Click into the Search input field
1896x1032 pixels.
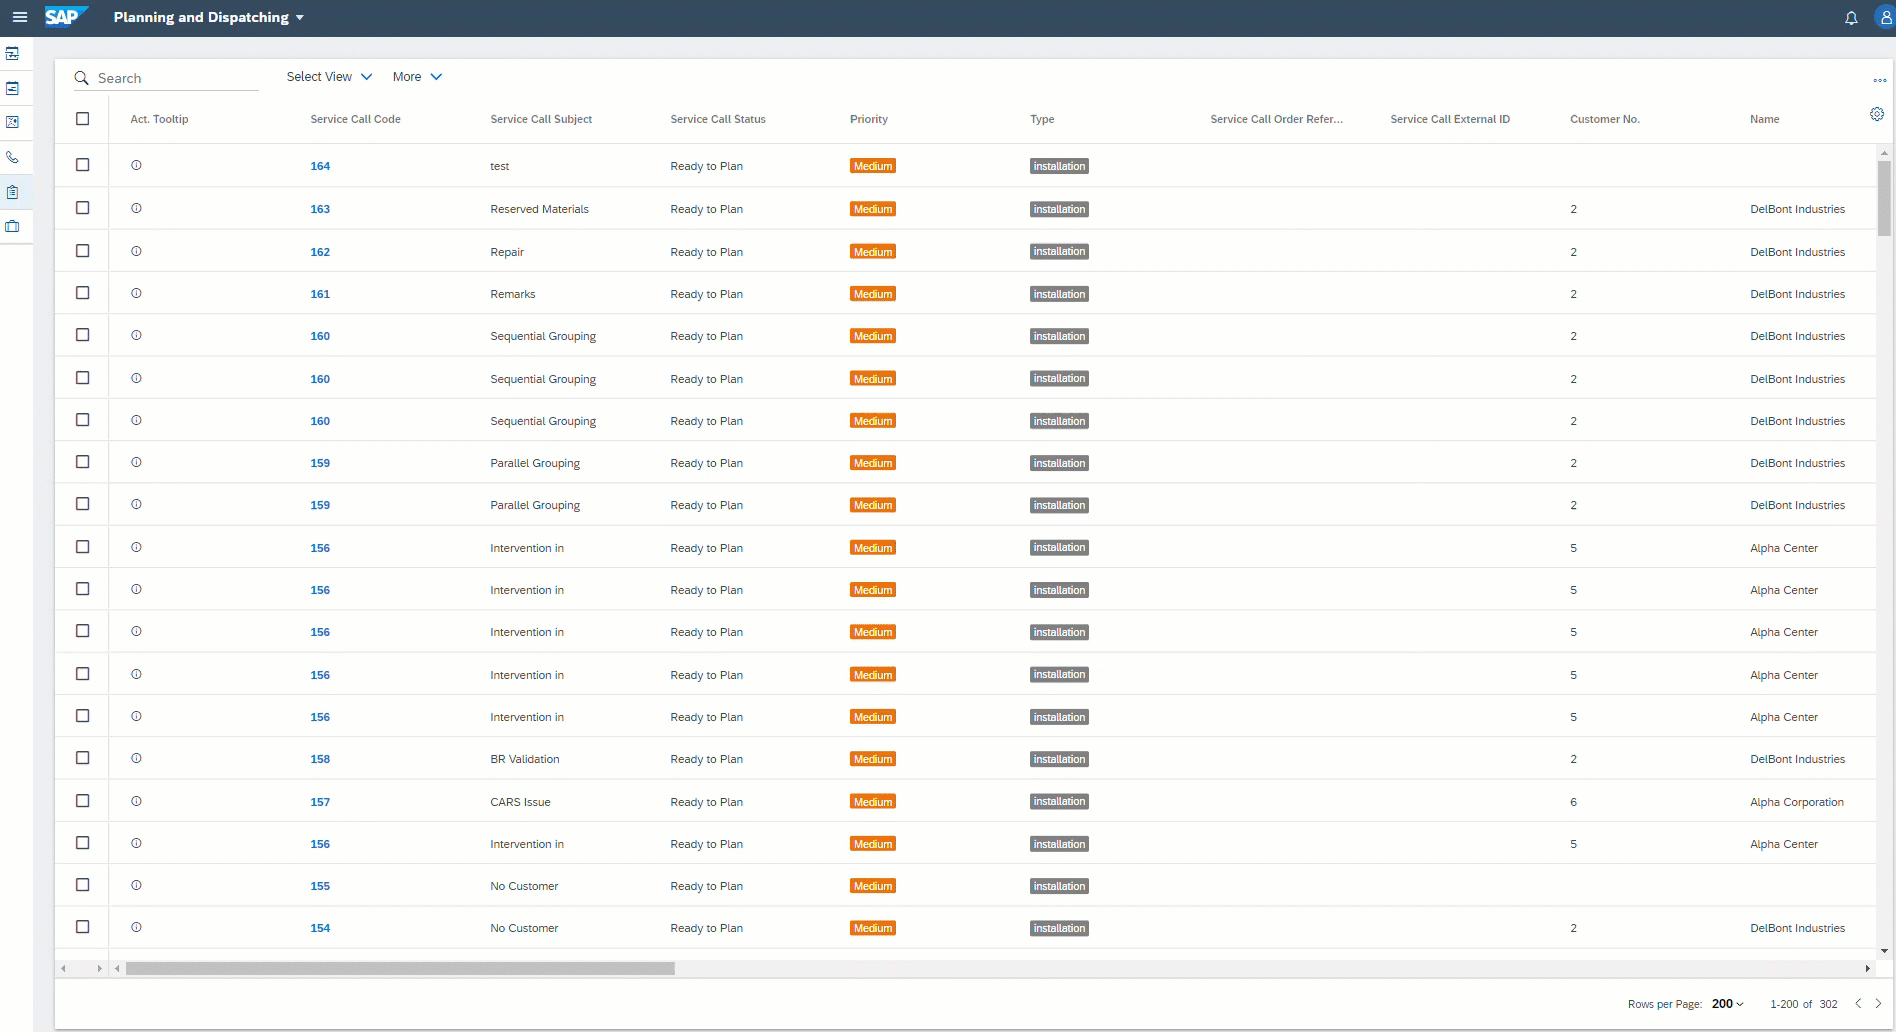coord(177,78)
